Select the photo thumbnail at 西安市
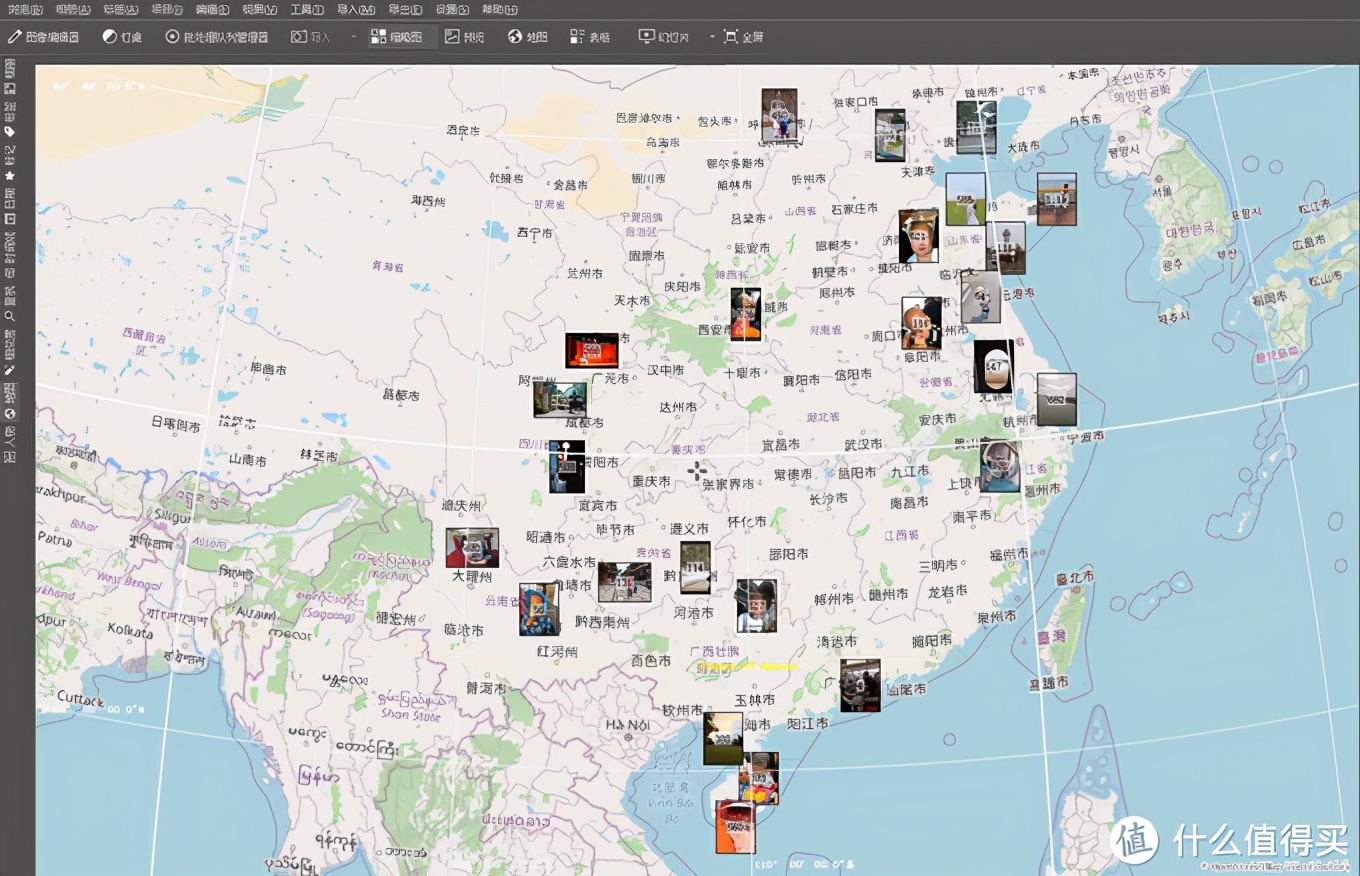1360x876 pixels. click(x=746, y=314)
